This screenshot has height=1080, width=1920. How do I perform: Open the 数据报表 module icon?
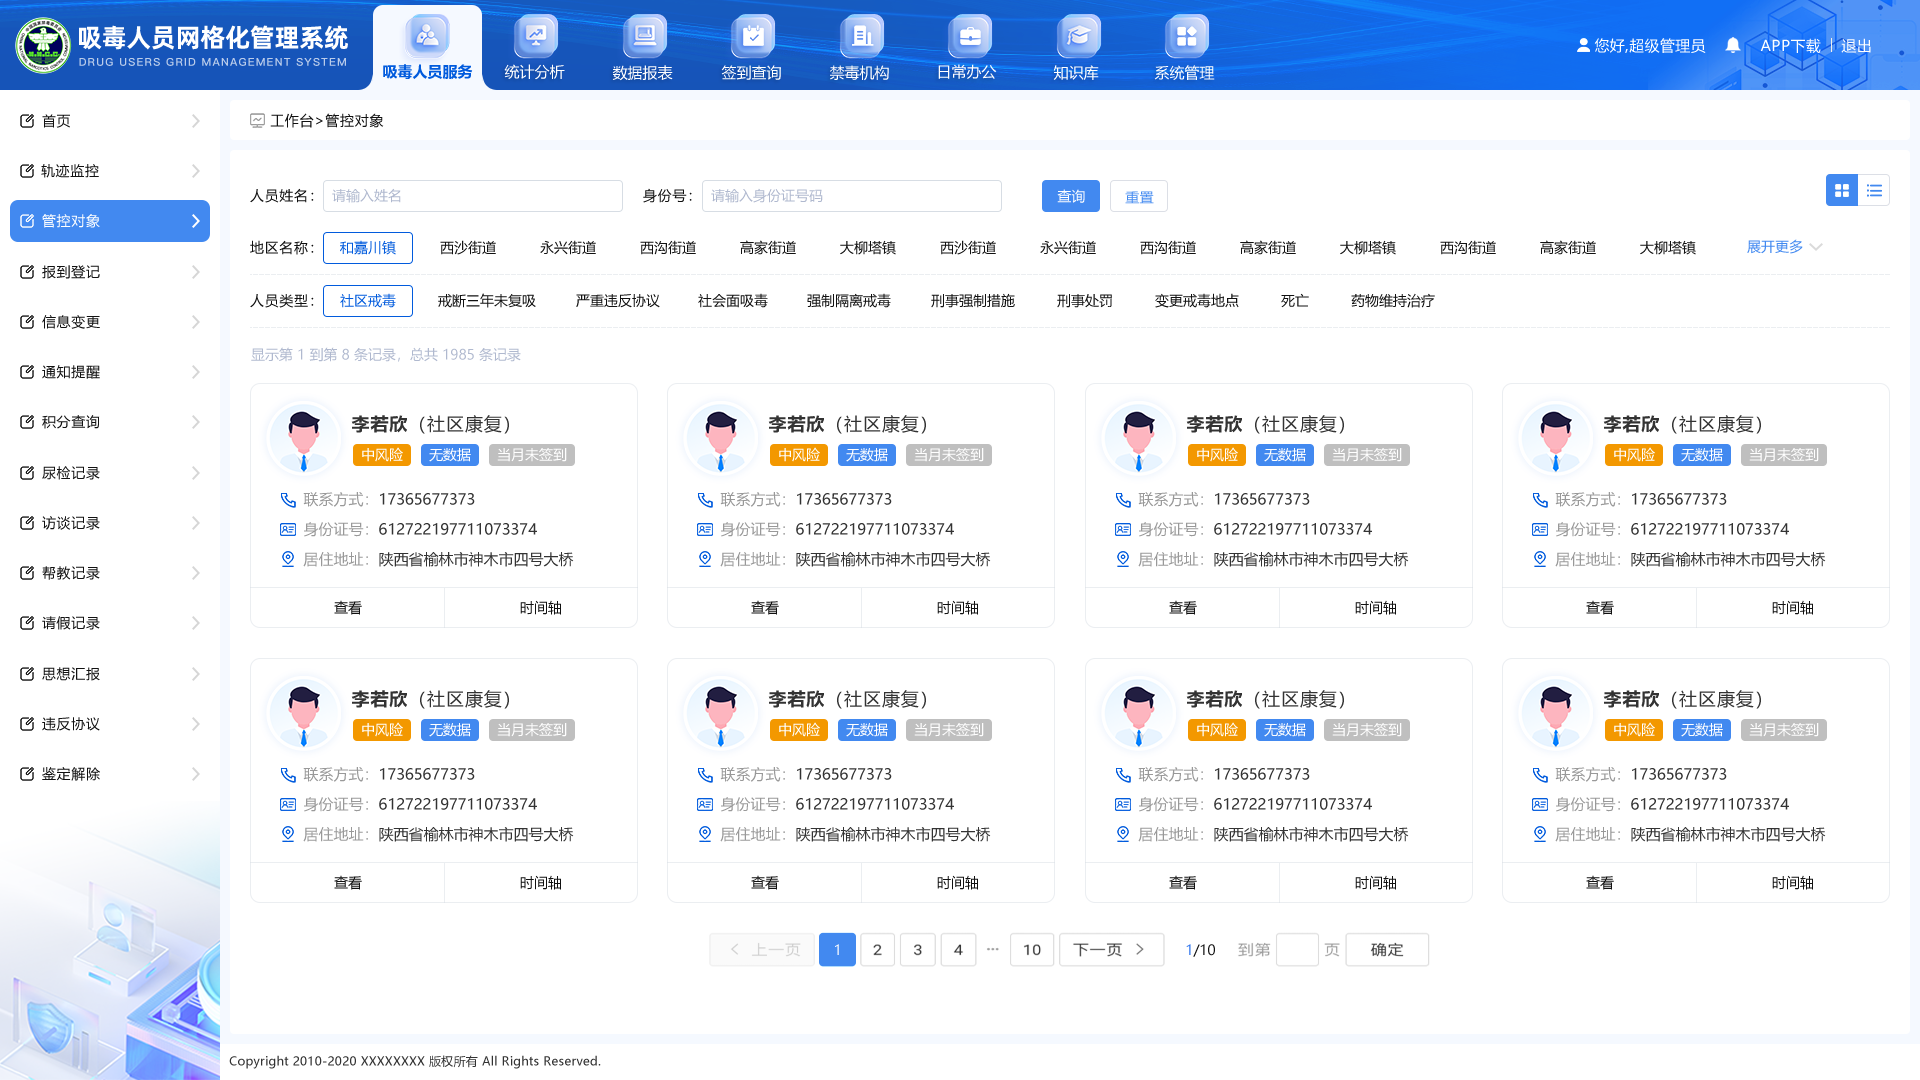(x=643, y=37)
